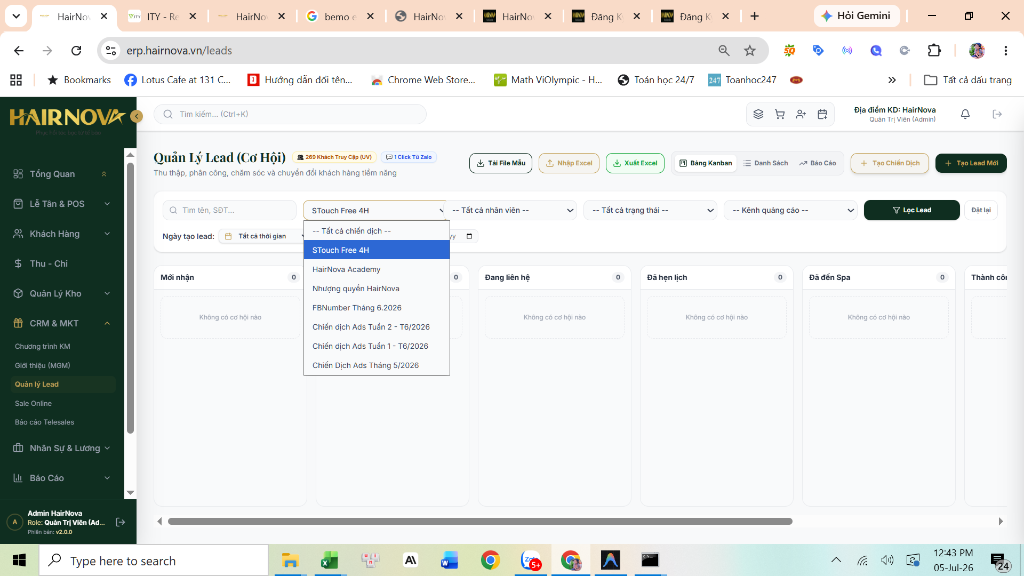Apply filters with the Lọc Lead button
The width and height of the screenshot is (1024, 576).
(912, 210)
